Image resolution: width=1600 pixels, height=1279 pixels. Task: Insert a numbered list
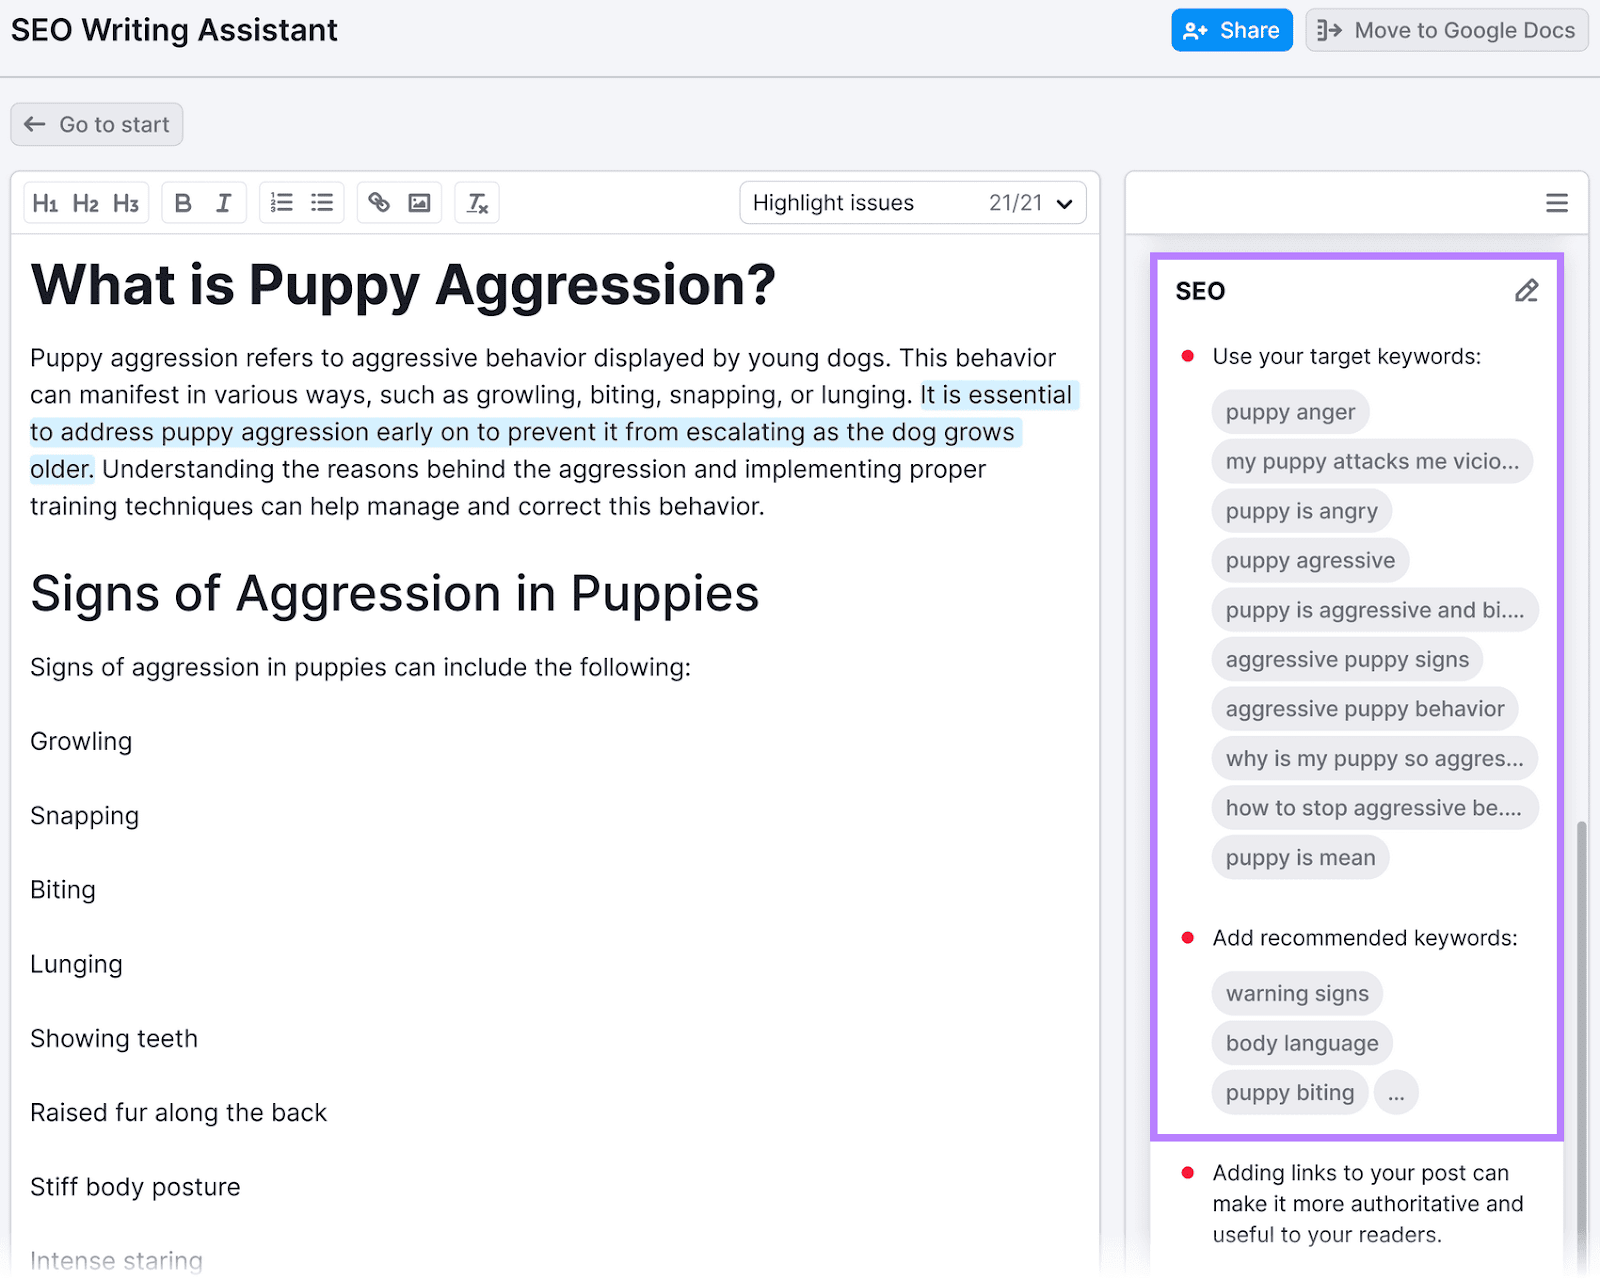pos(281,202)
